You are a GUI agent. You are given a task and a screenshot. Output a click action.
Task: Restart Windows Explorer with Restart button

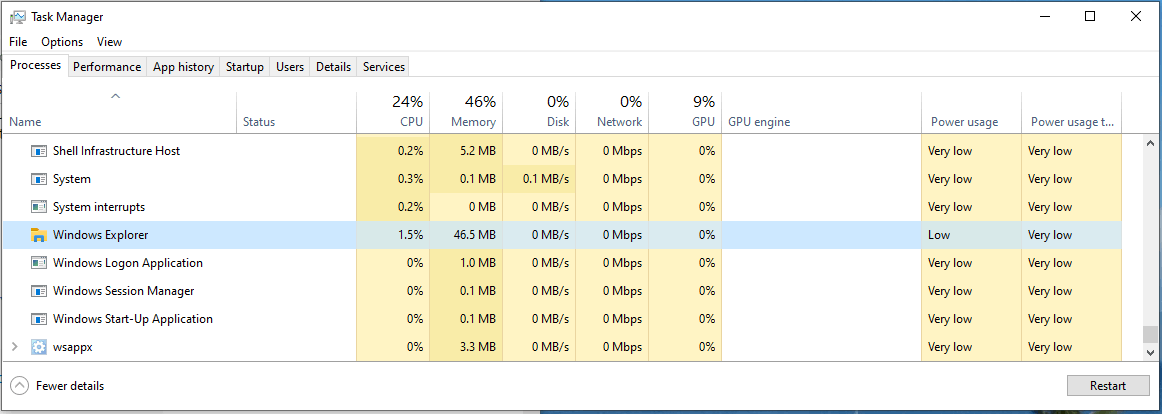(x=1108, y=386)
